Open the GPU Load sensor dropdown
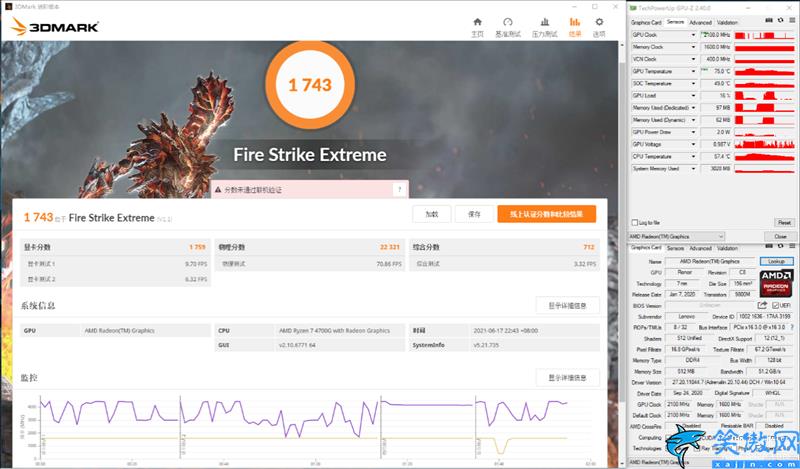Screen dimensions: 800x469 pyautogui.click(x=693, y=95)
